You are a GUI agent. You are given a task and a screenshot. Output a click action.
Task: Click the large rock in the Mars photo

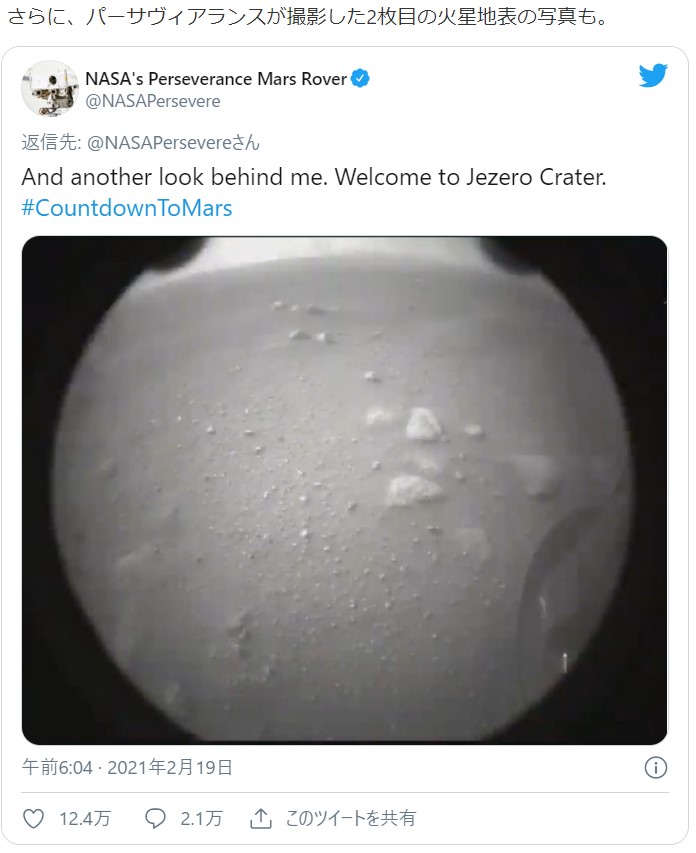(423, 423)
